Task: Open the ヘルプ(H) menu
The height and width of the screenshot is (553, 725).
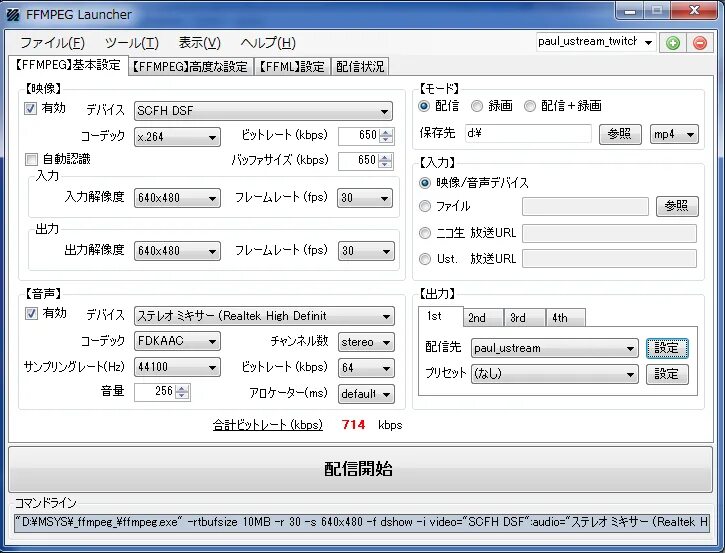Action: (x=268, y=43)
